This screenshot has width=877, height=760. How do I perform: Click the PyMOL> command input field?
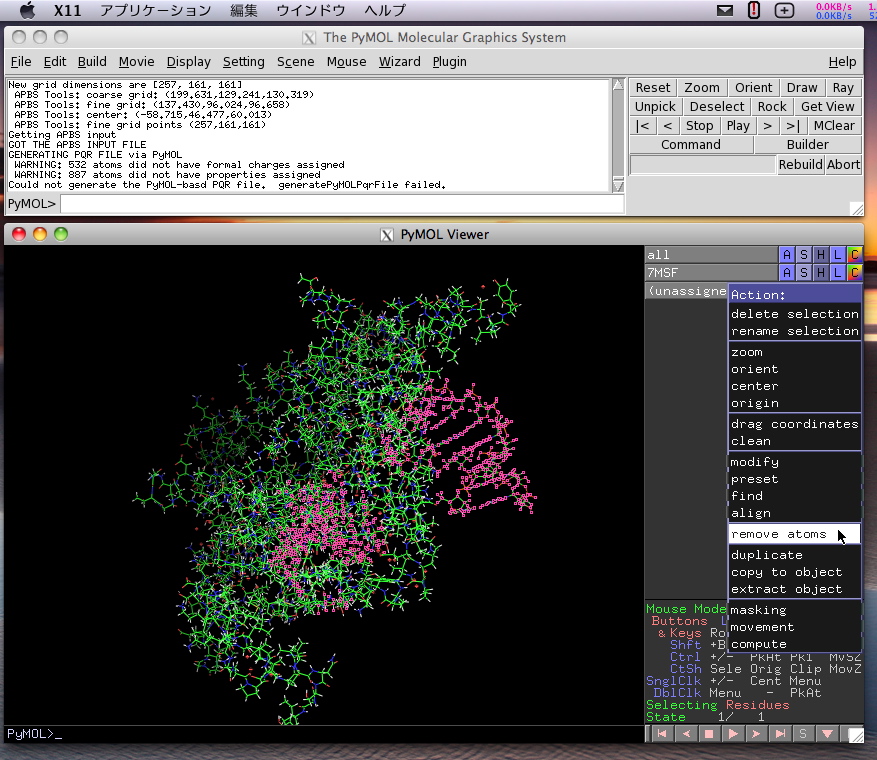tap(342, 204)
